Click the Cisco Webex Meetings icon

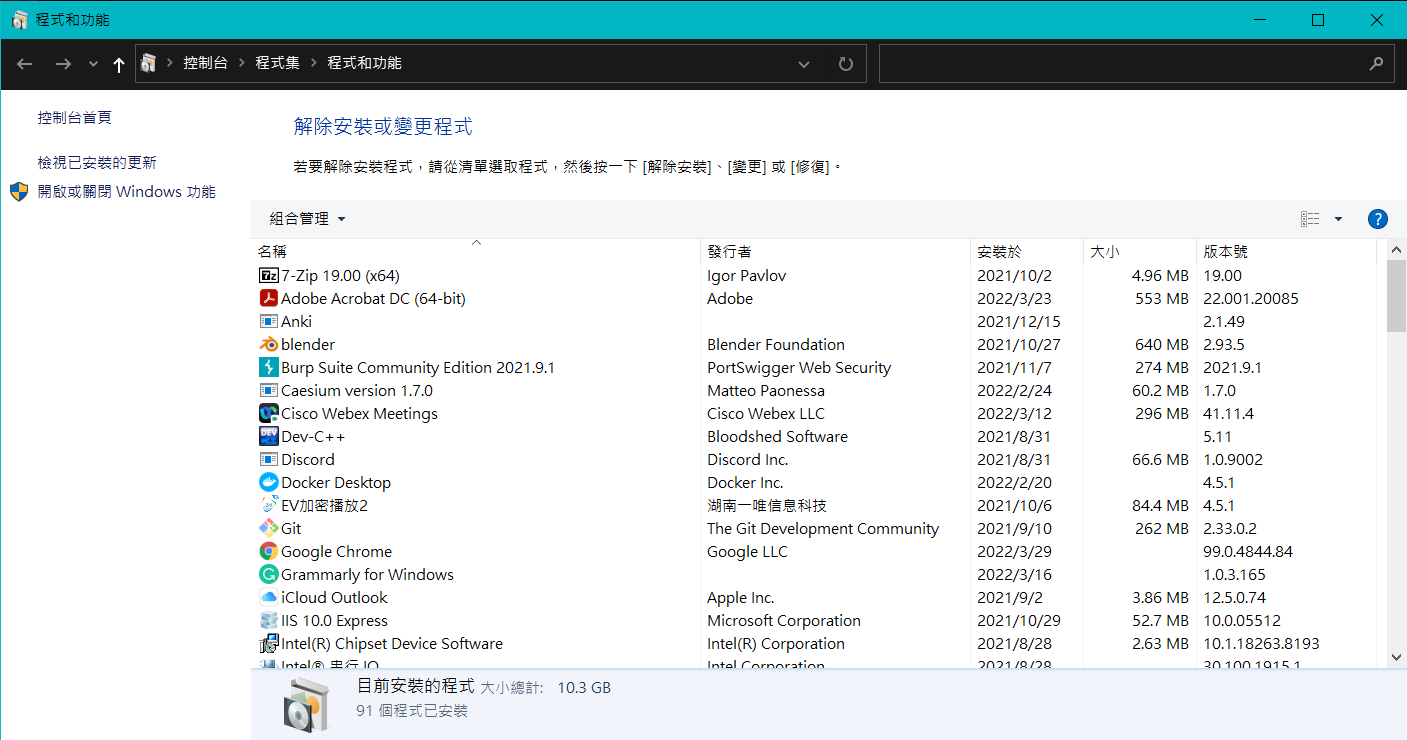(268, 413)
